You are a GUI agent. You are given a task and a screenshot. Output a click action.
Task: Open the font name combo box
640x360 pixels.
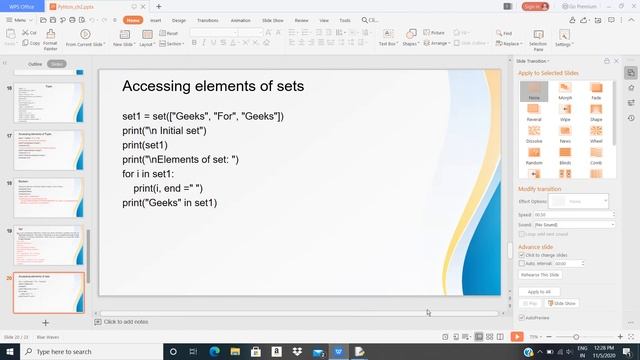coord(214,32)
